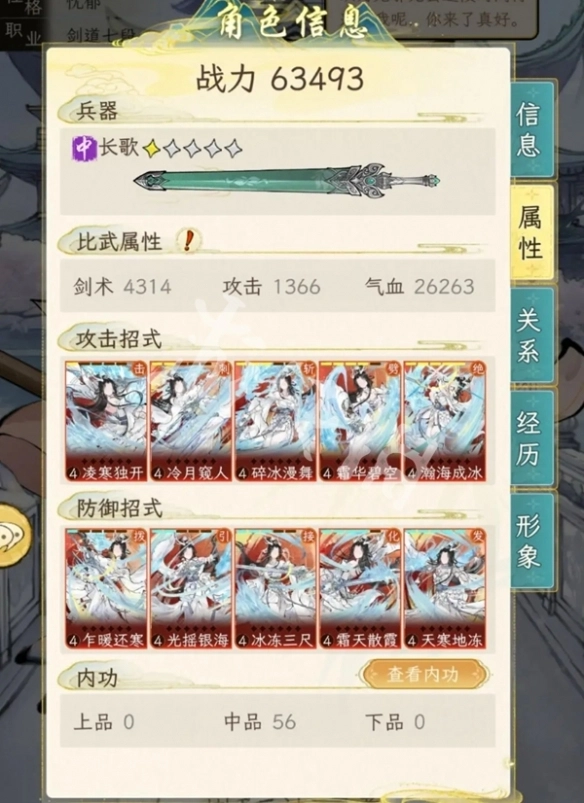The image size is (584, 803).
Task: Open the 关系 side tab
Action: pos(532,335)
